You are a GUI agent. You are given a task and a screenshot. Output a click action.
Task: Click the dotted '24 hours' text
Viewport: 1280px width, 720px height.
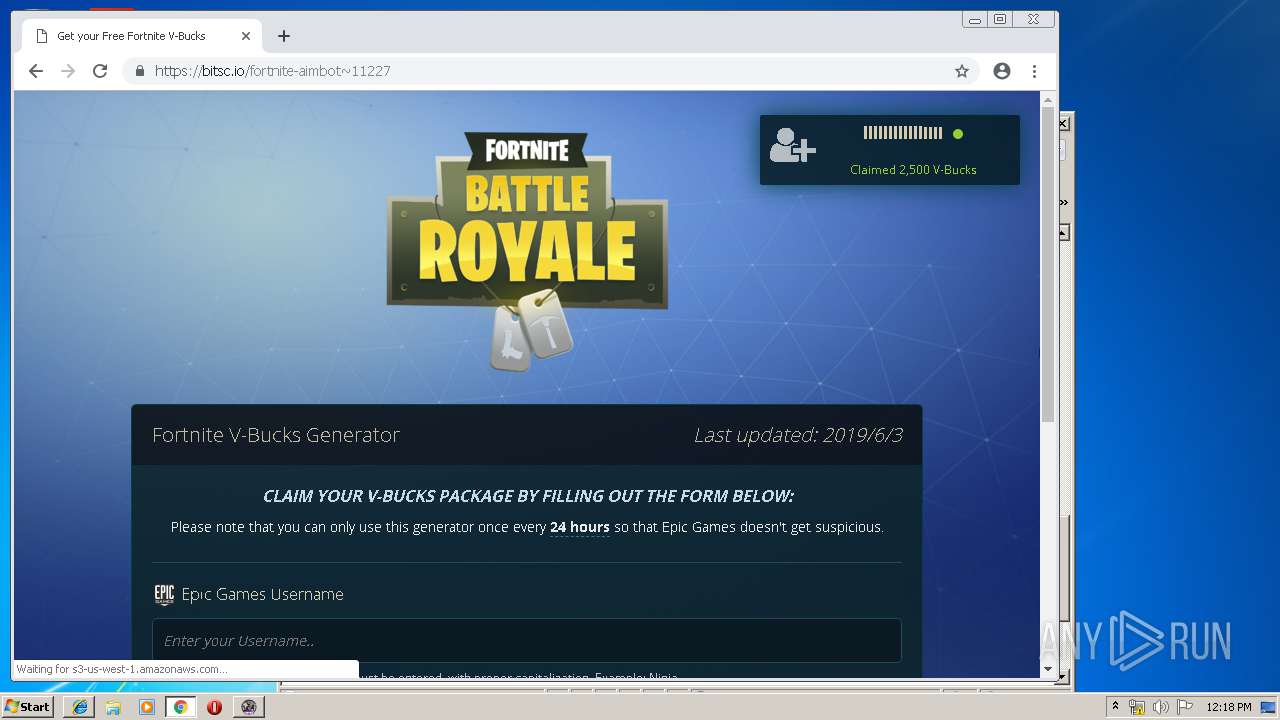coord(580,527)
